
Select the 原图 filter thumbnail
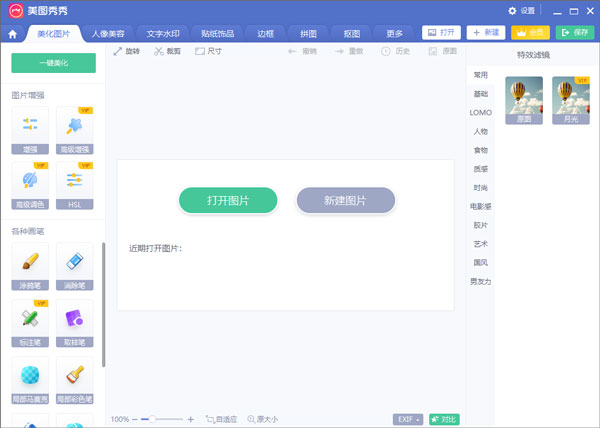coord(524,100)
